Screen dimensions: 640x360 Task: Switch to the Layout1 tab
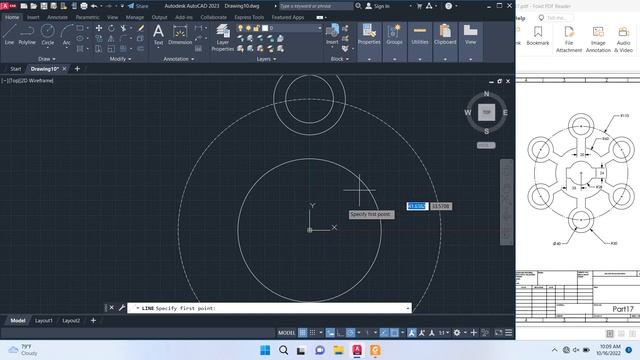tap(44, 320)
